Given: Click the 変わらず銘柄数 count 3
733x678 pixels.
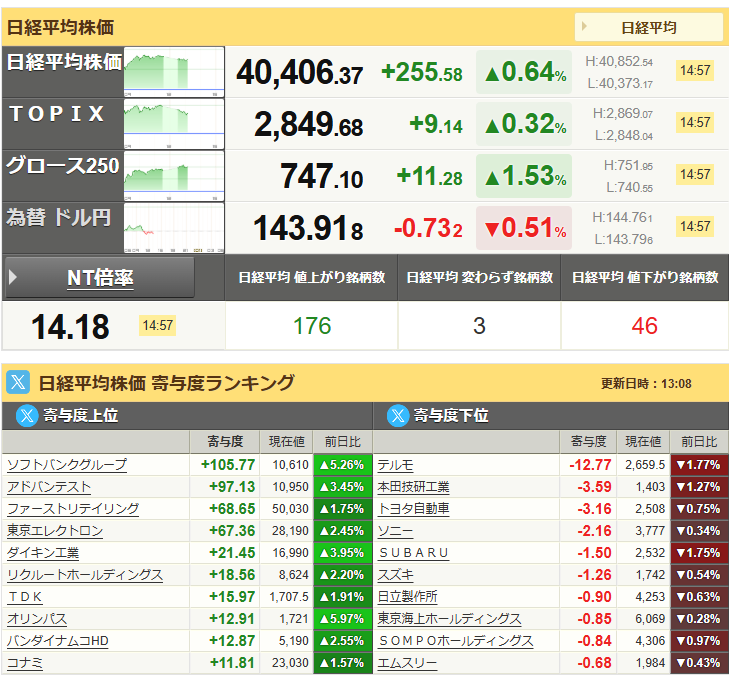Looking at the screenshot, I should pyautogui.click(x=479, y=325).
